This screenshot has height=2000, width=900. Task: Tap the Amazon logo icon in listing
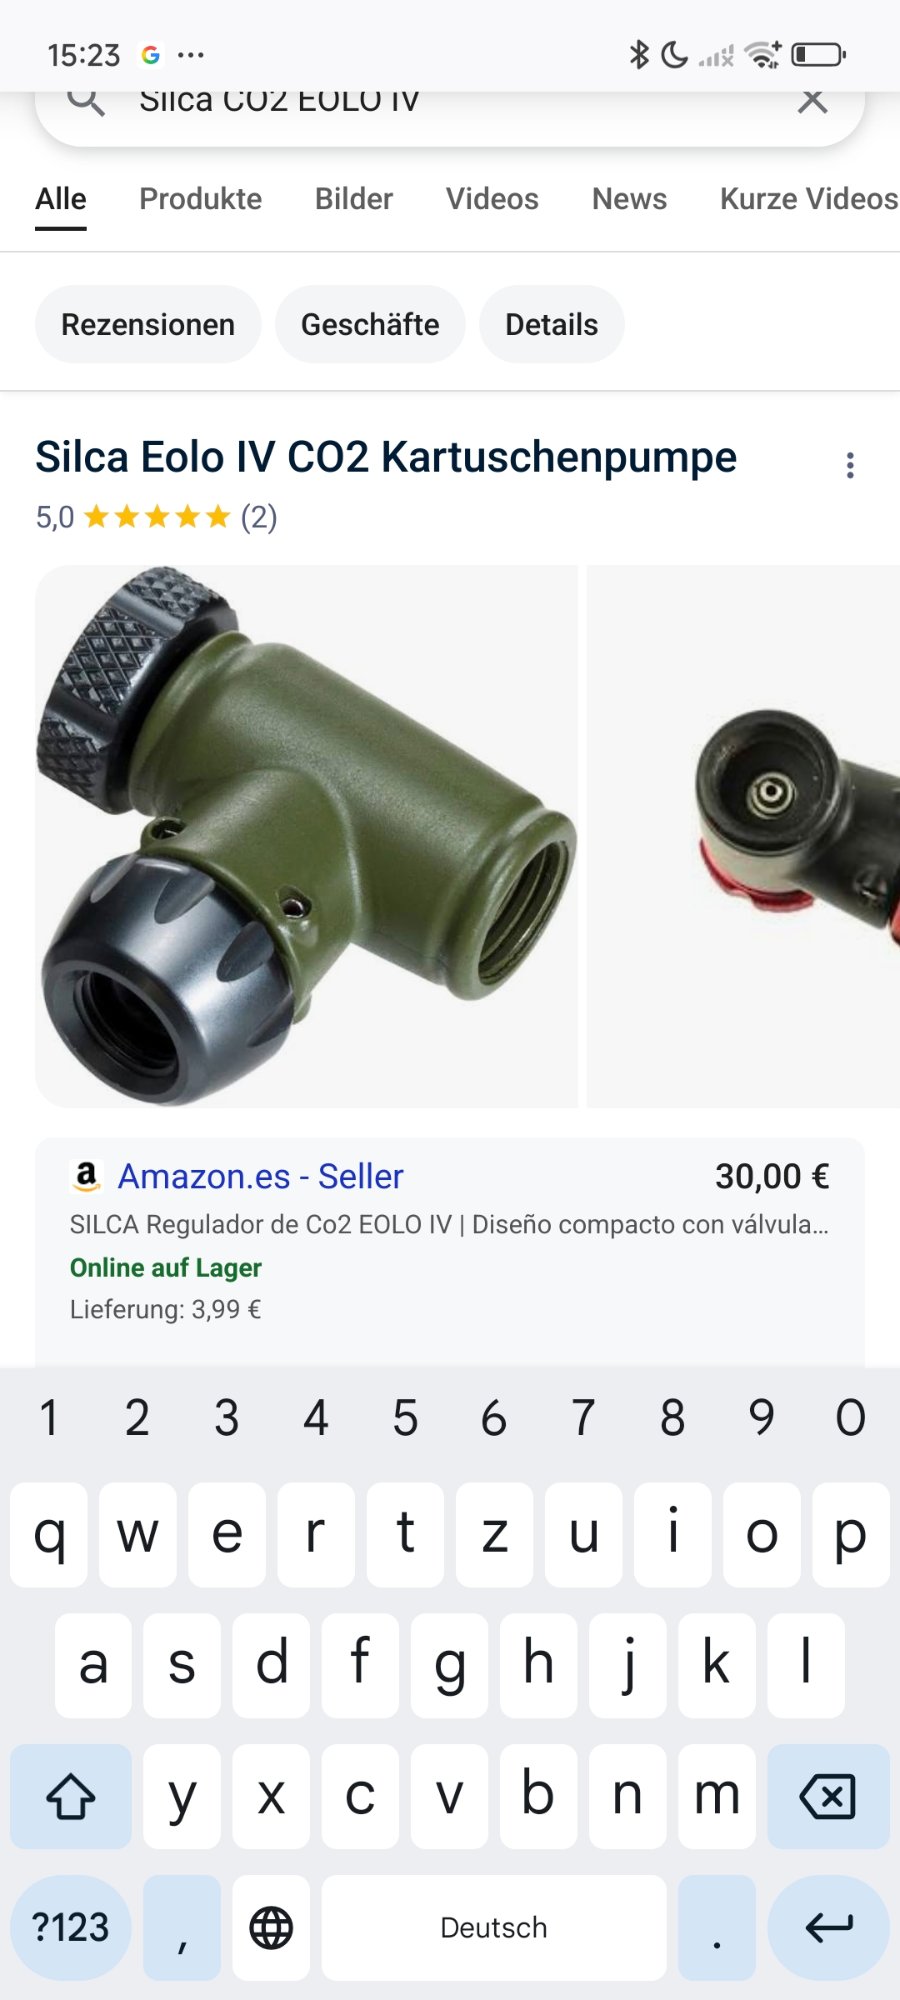(87, 1176)
